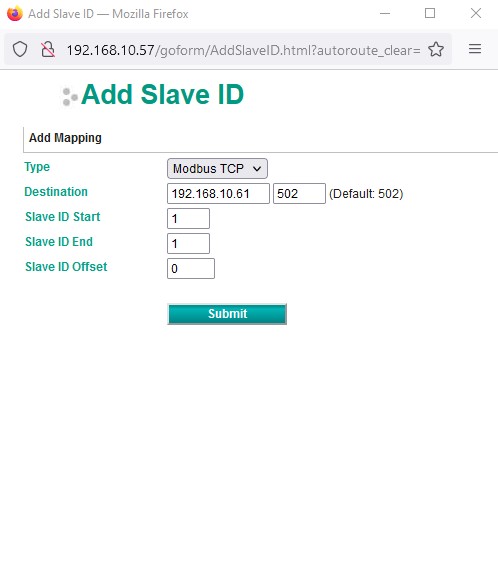Click the (Default: 502) hint text
This screenshot has height=570, width=498.
click(366, 194)
